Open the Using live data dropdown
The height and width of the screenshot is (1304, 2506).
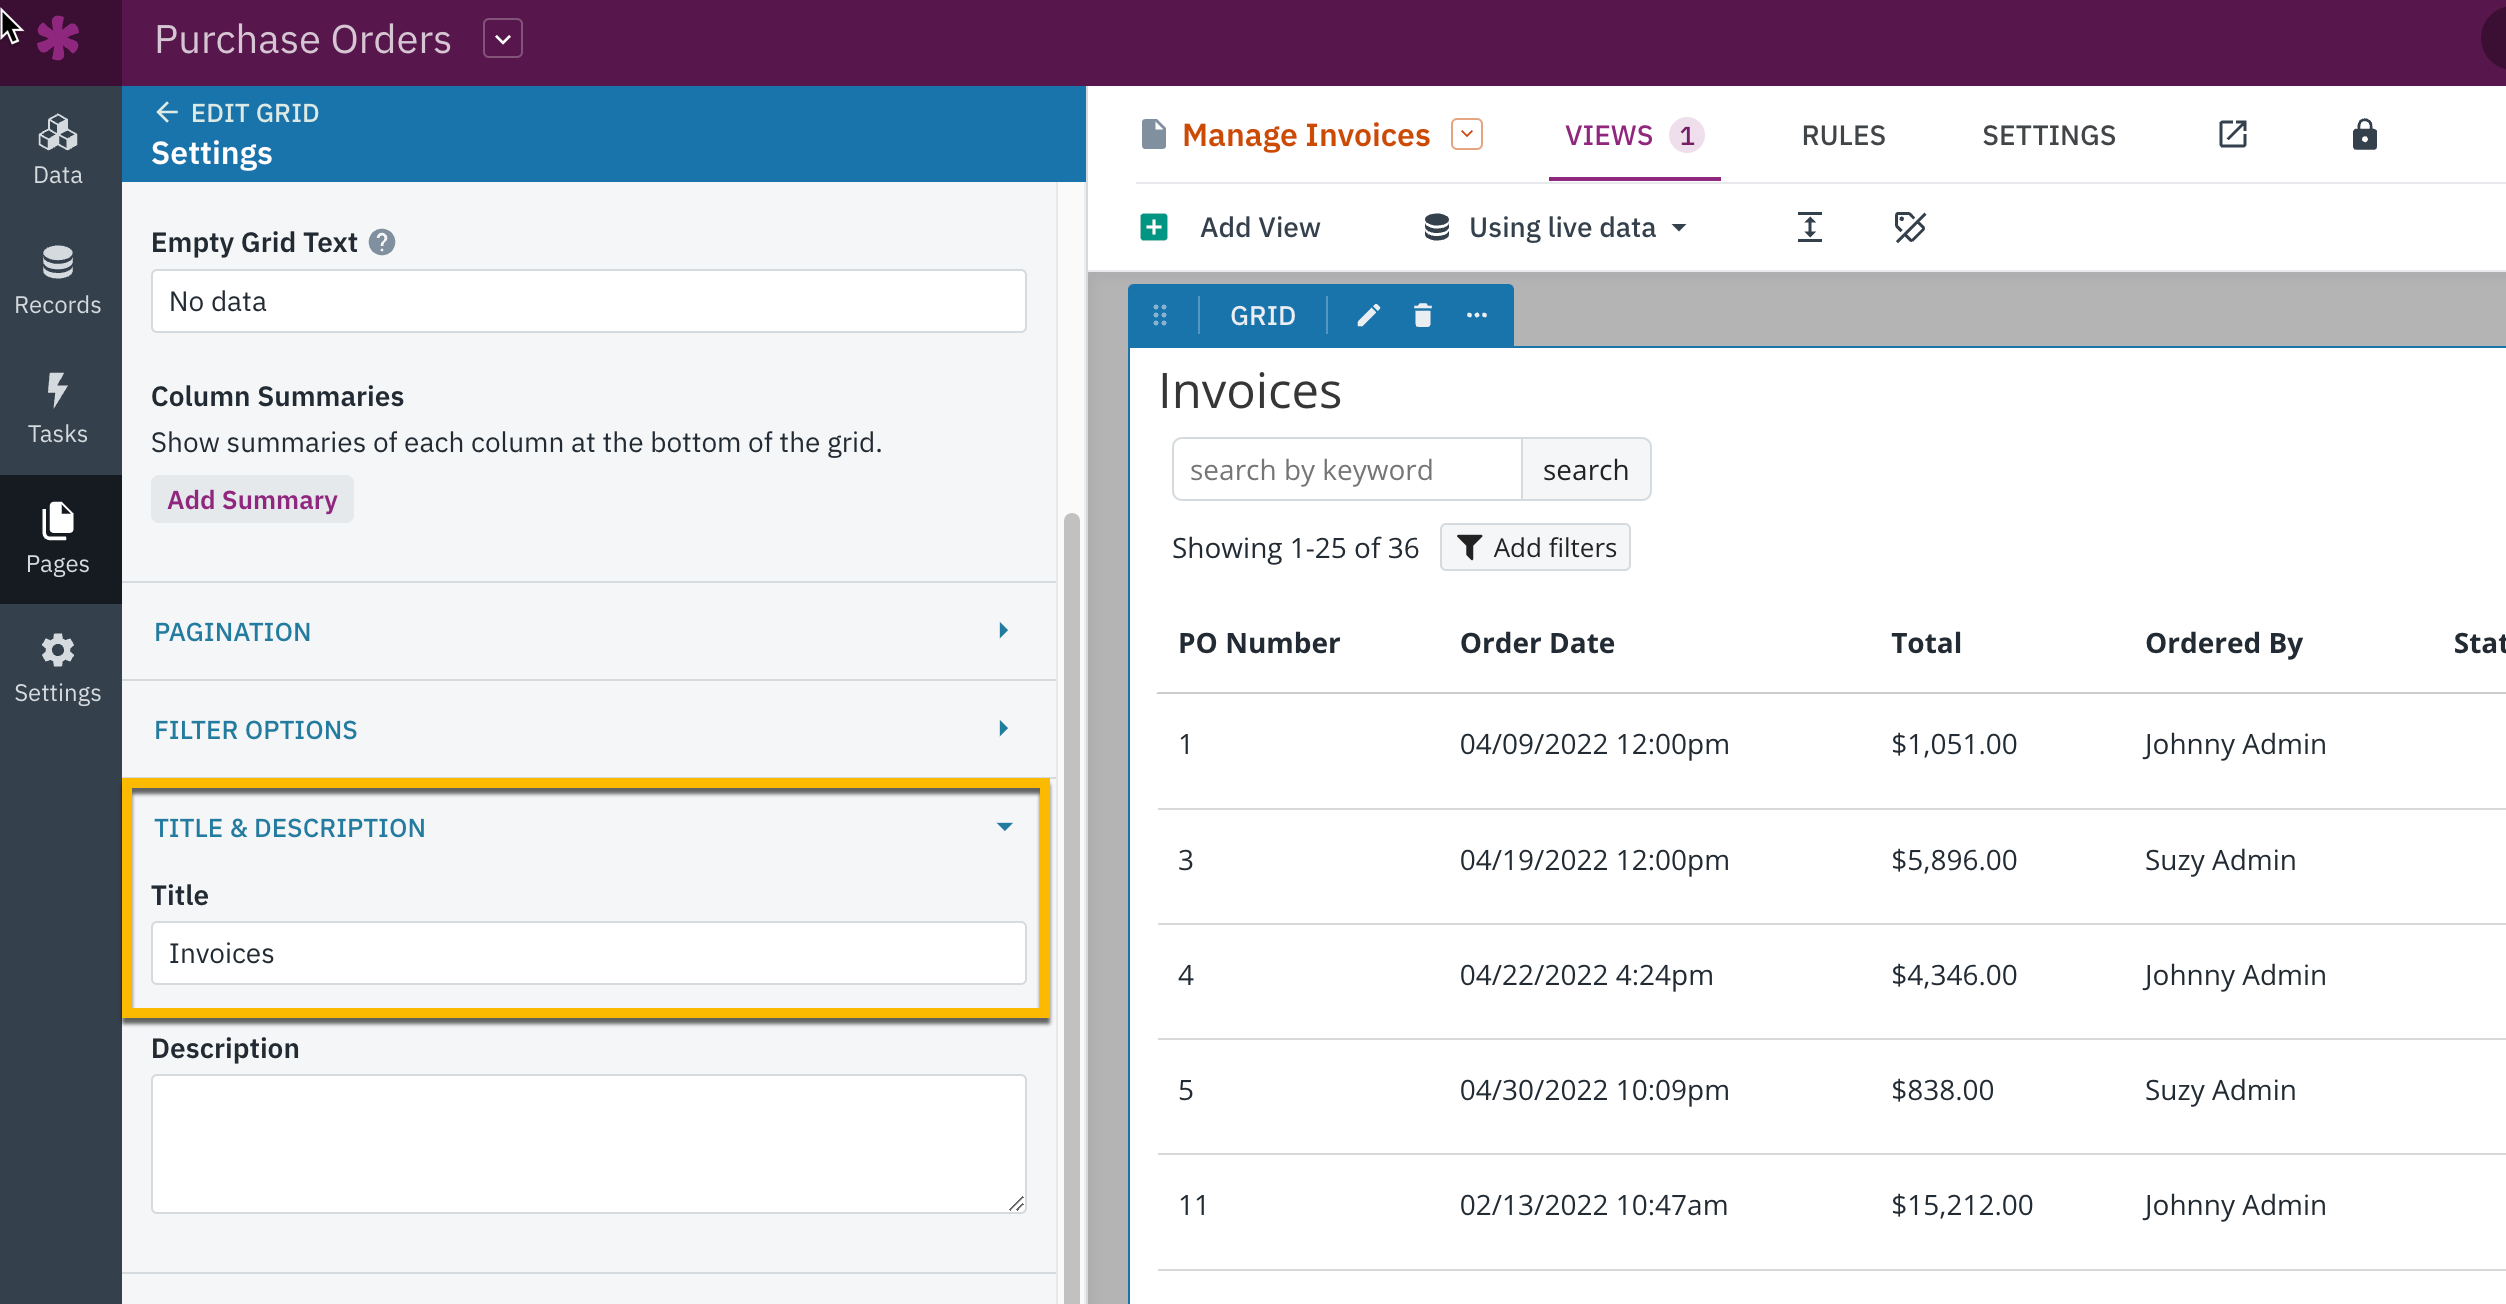(x=1554, y=227)
